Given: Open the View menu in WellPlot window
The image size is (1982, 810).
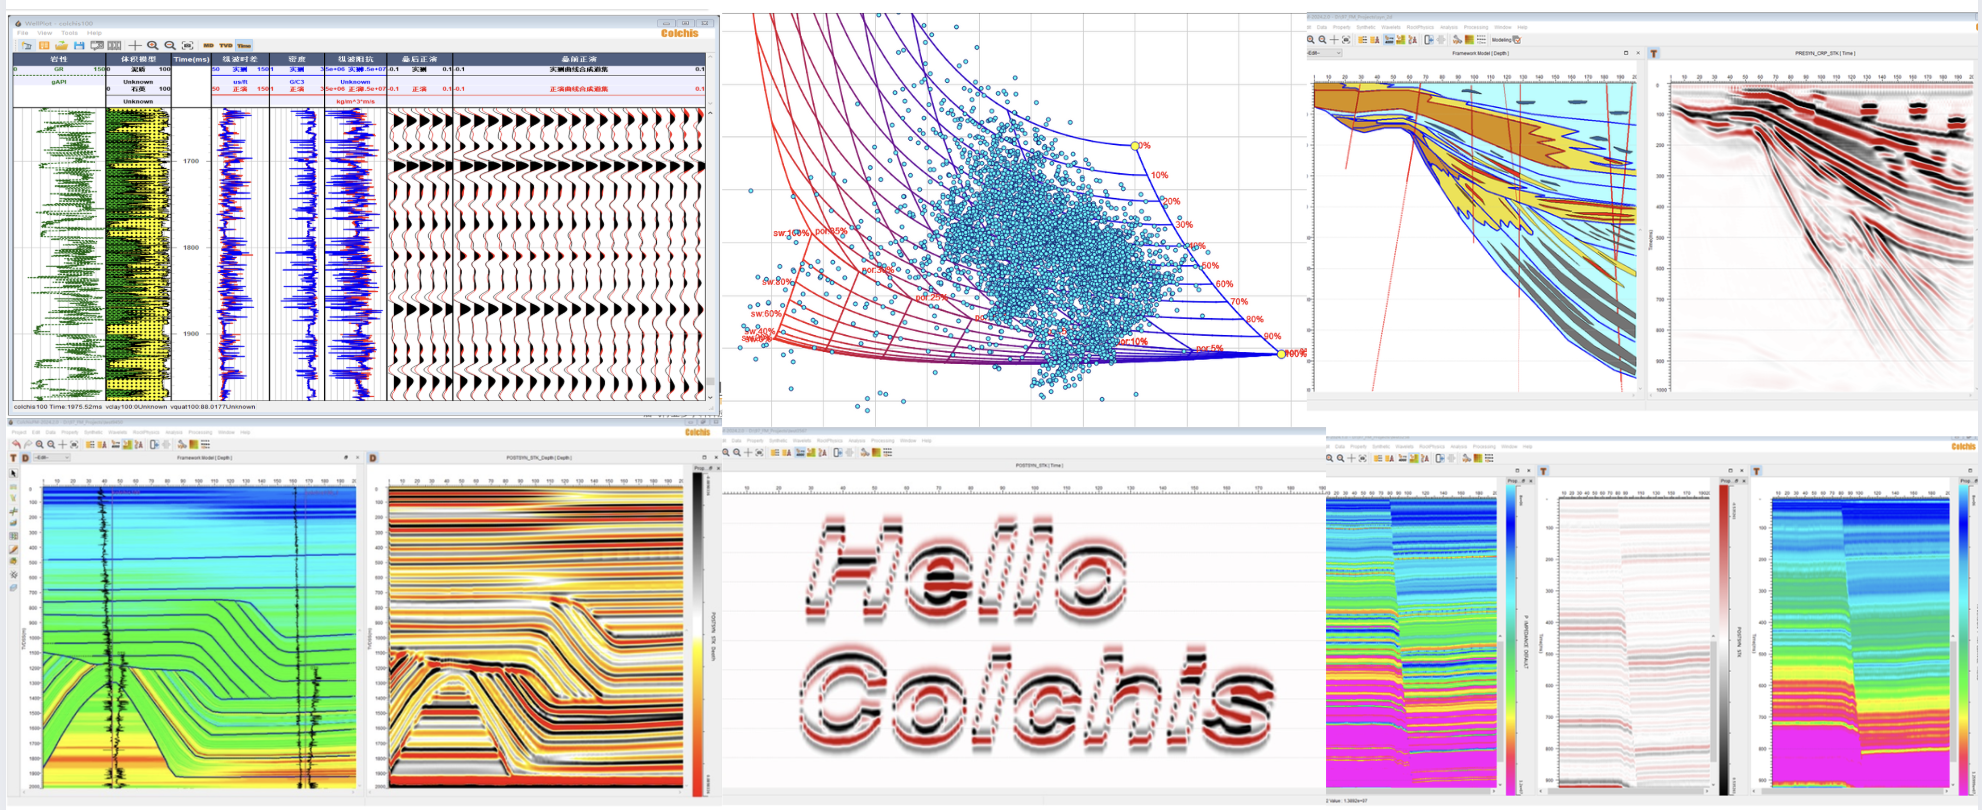Looking at the screenshot, I should tap(45, 33).
